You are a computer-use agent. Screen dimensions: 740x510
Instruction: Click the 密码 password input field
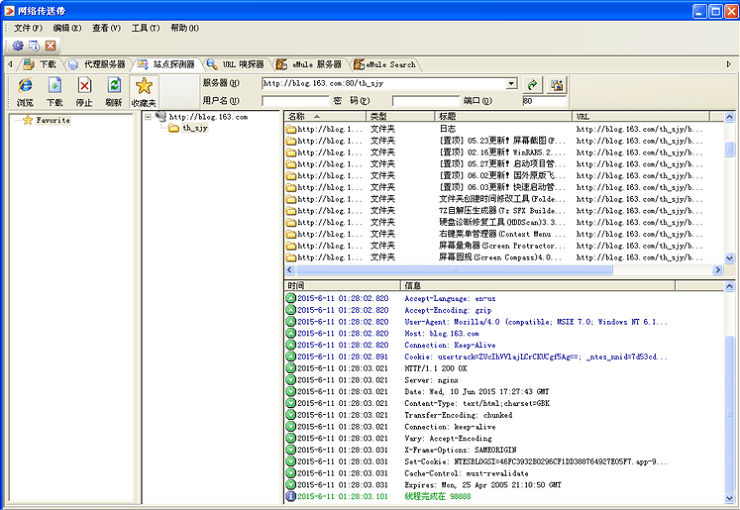tap(426, 101)
